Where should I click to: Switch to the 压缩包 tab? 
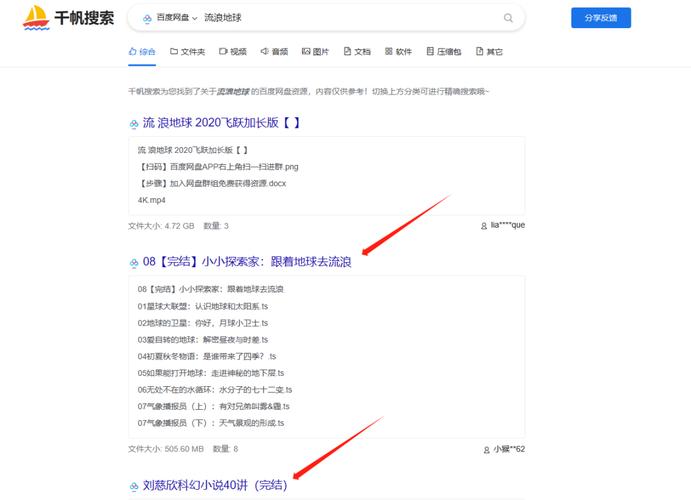(x=444, y=52)
